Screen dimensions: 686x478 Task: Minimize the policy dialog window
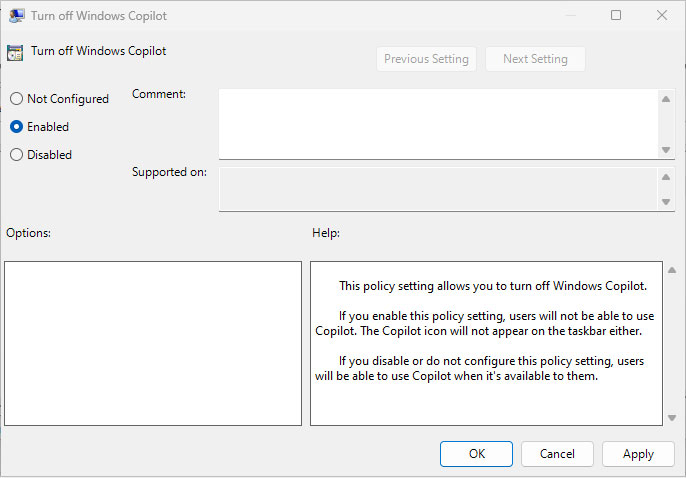(570, 15)
